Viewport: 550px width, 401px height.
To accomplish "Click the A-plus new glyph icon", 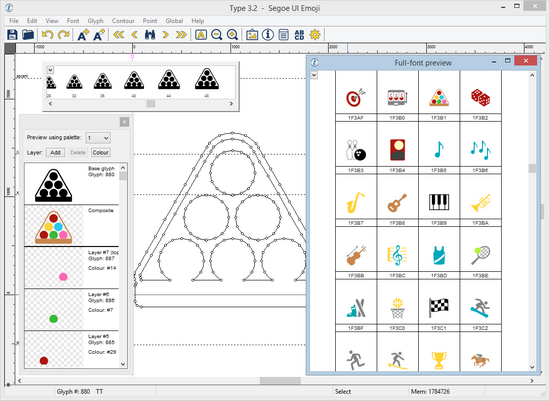I will 83,35.
